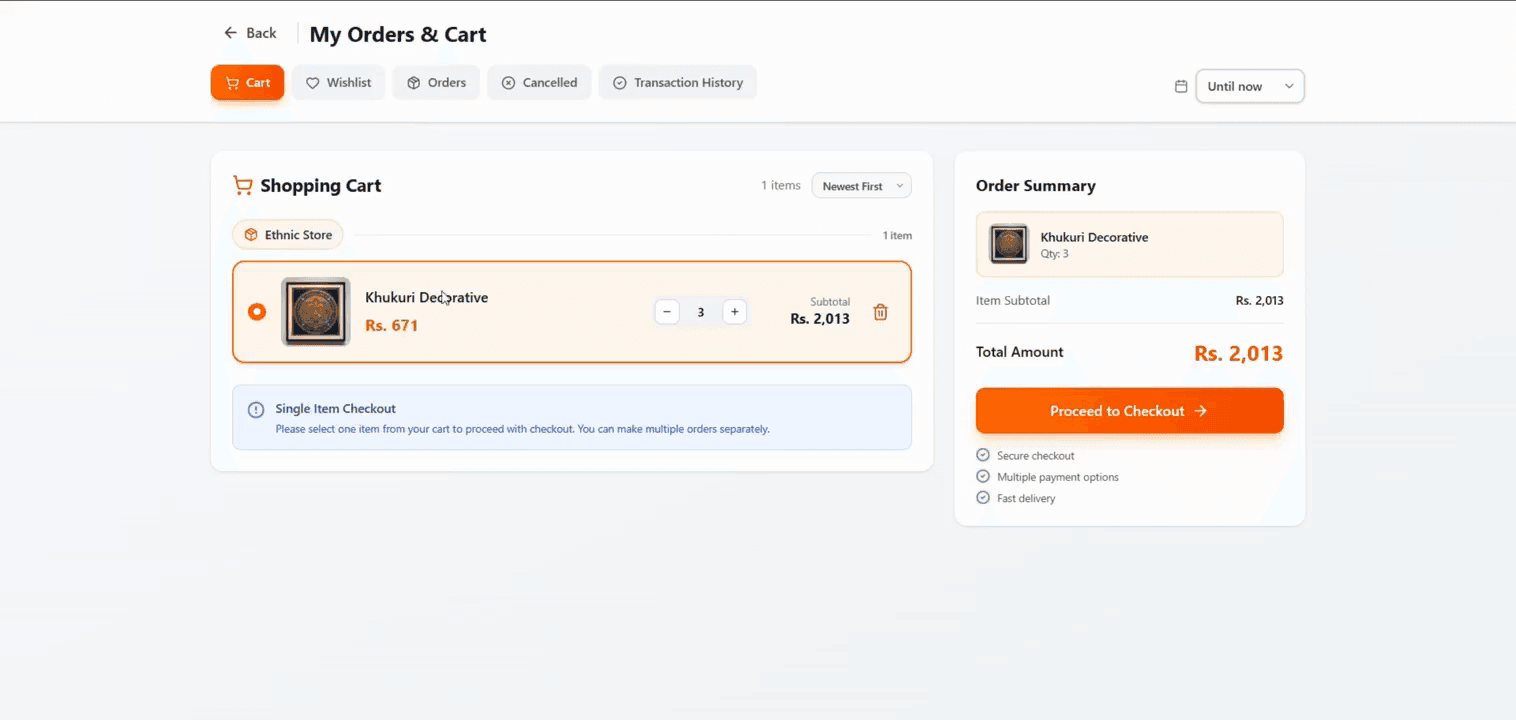Select the Khukuri Decorative radio button

click(x=257, y=312)
